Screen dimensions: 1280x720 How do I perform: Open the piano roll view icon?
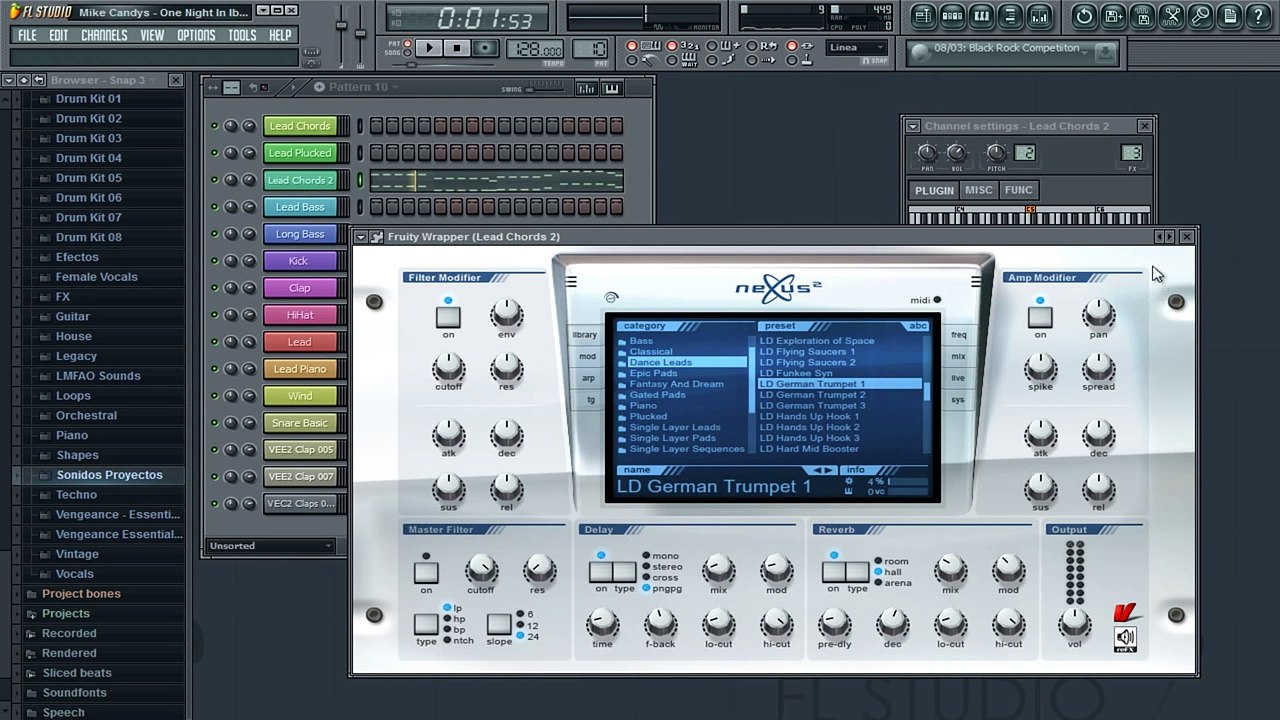coord(981,16)
